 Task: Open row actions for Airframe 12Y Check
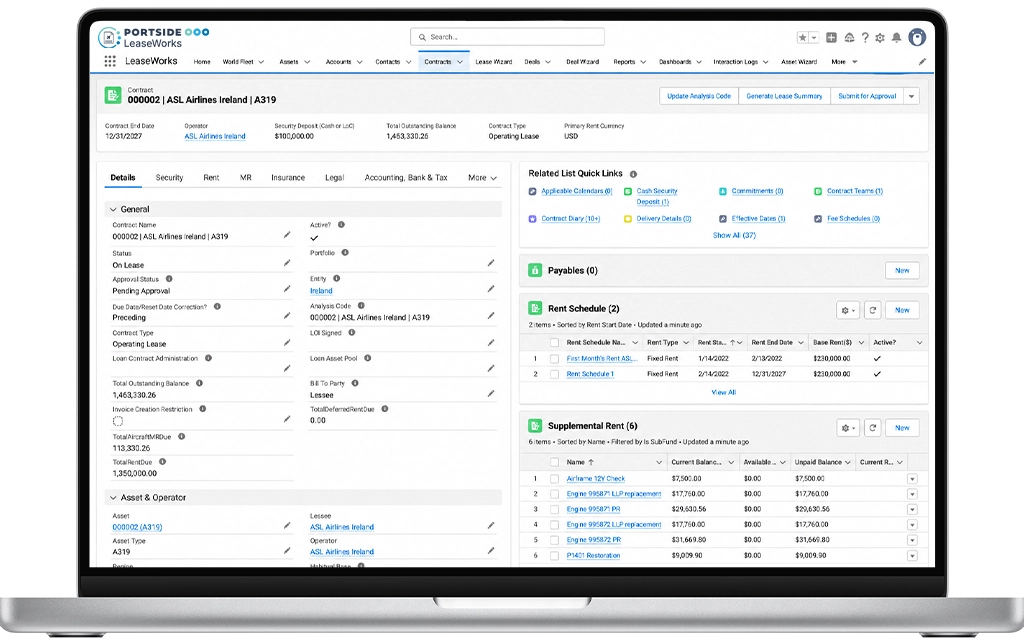(x=912, y=479)
